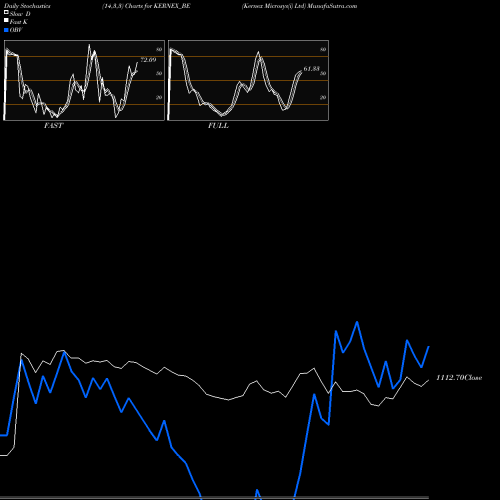Screen dimensions: 500x500
Task: Click the FAST stochastic chart thumbnail
Action: tap(84, 80)
